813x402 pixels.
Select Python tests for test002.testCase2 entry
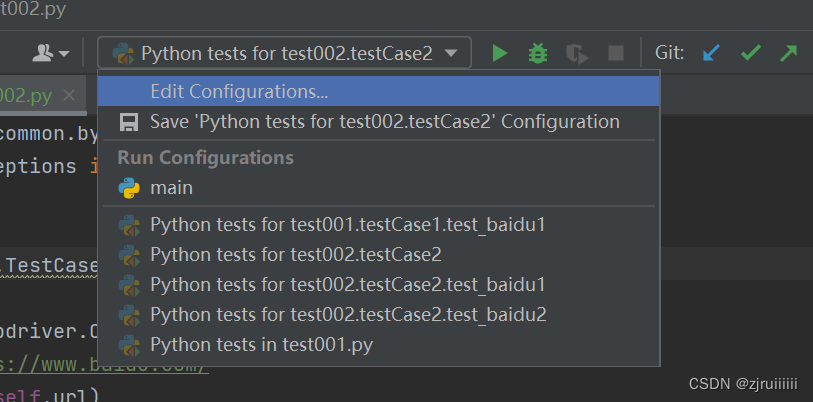295,255
